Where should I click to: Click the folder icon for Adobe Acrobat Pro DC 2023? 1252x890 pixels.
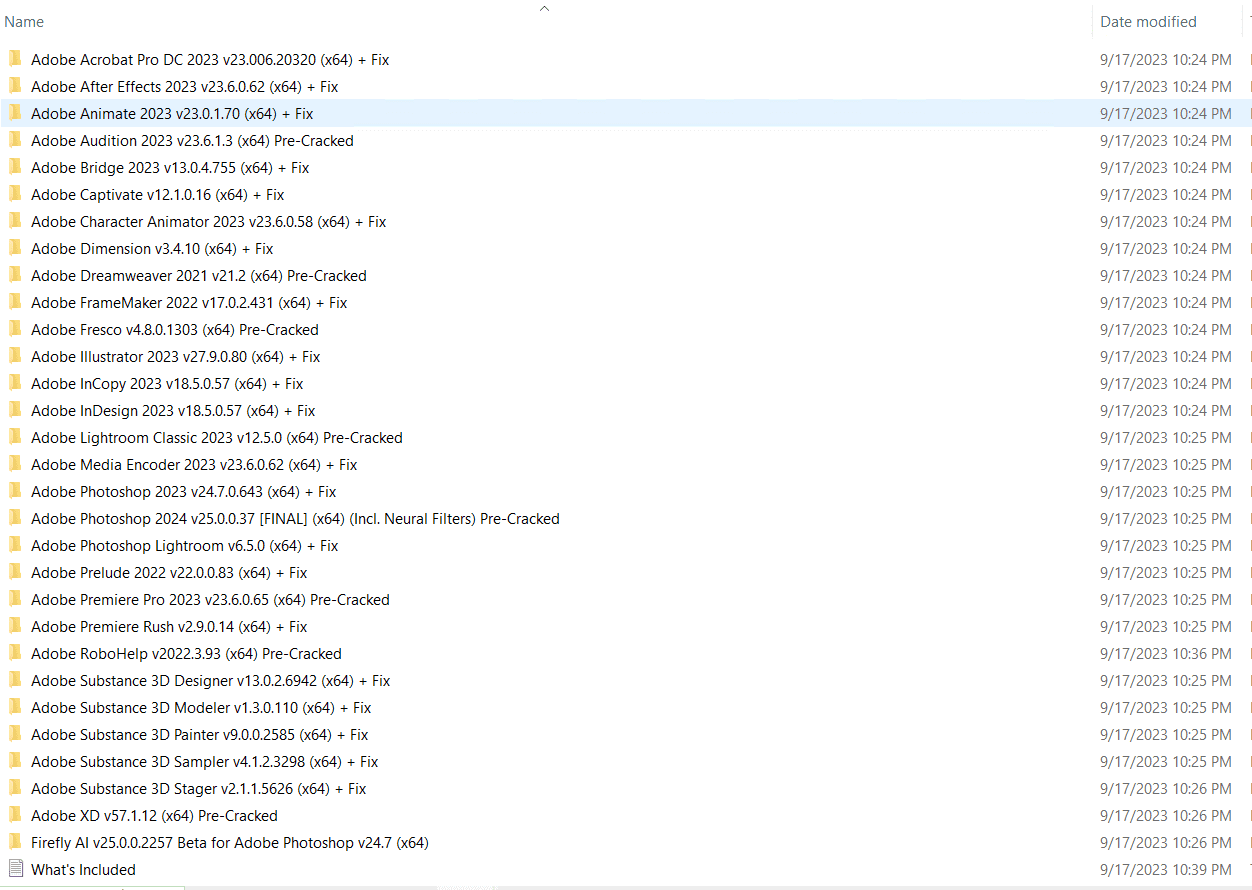(15, 59)
